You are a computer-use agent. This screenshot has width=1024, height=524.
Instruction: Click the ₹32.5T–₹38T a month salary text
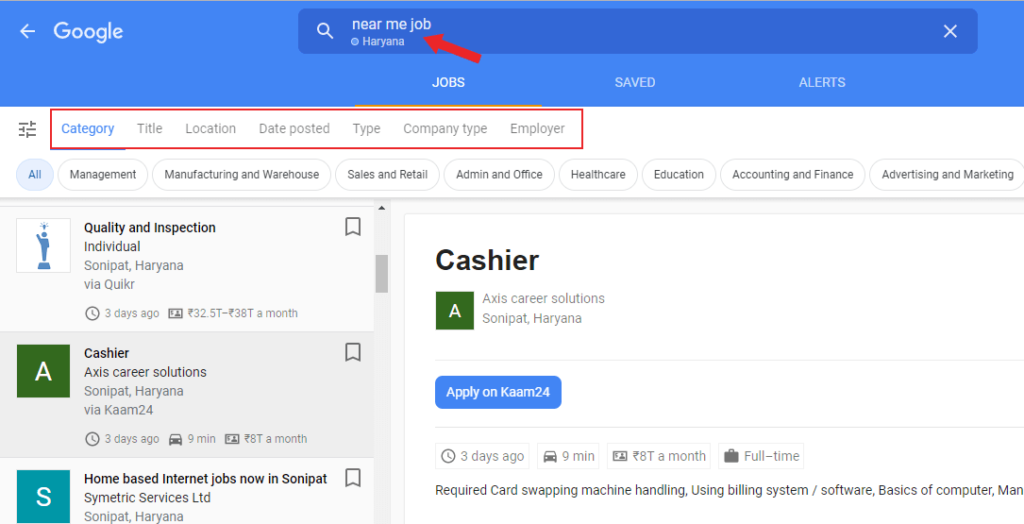click(242, 313)
